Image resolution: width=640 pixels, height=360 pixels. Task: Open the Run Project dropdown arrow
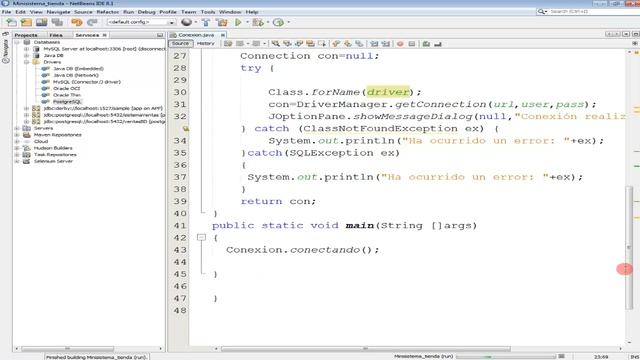coord(247,22)
